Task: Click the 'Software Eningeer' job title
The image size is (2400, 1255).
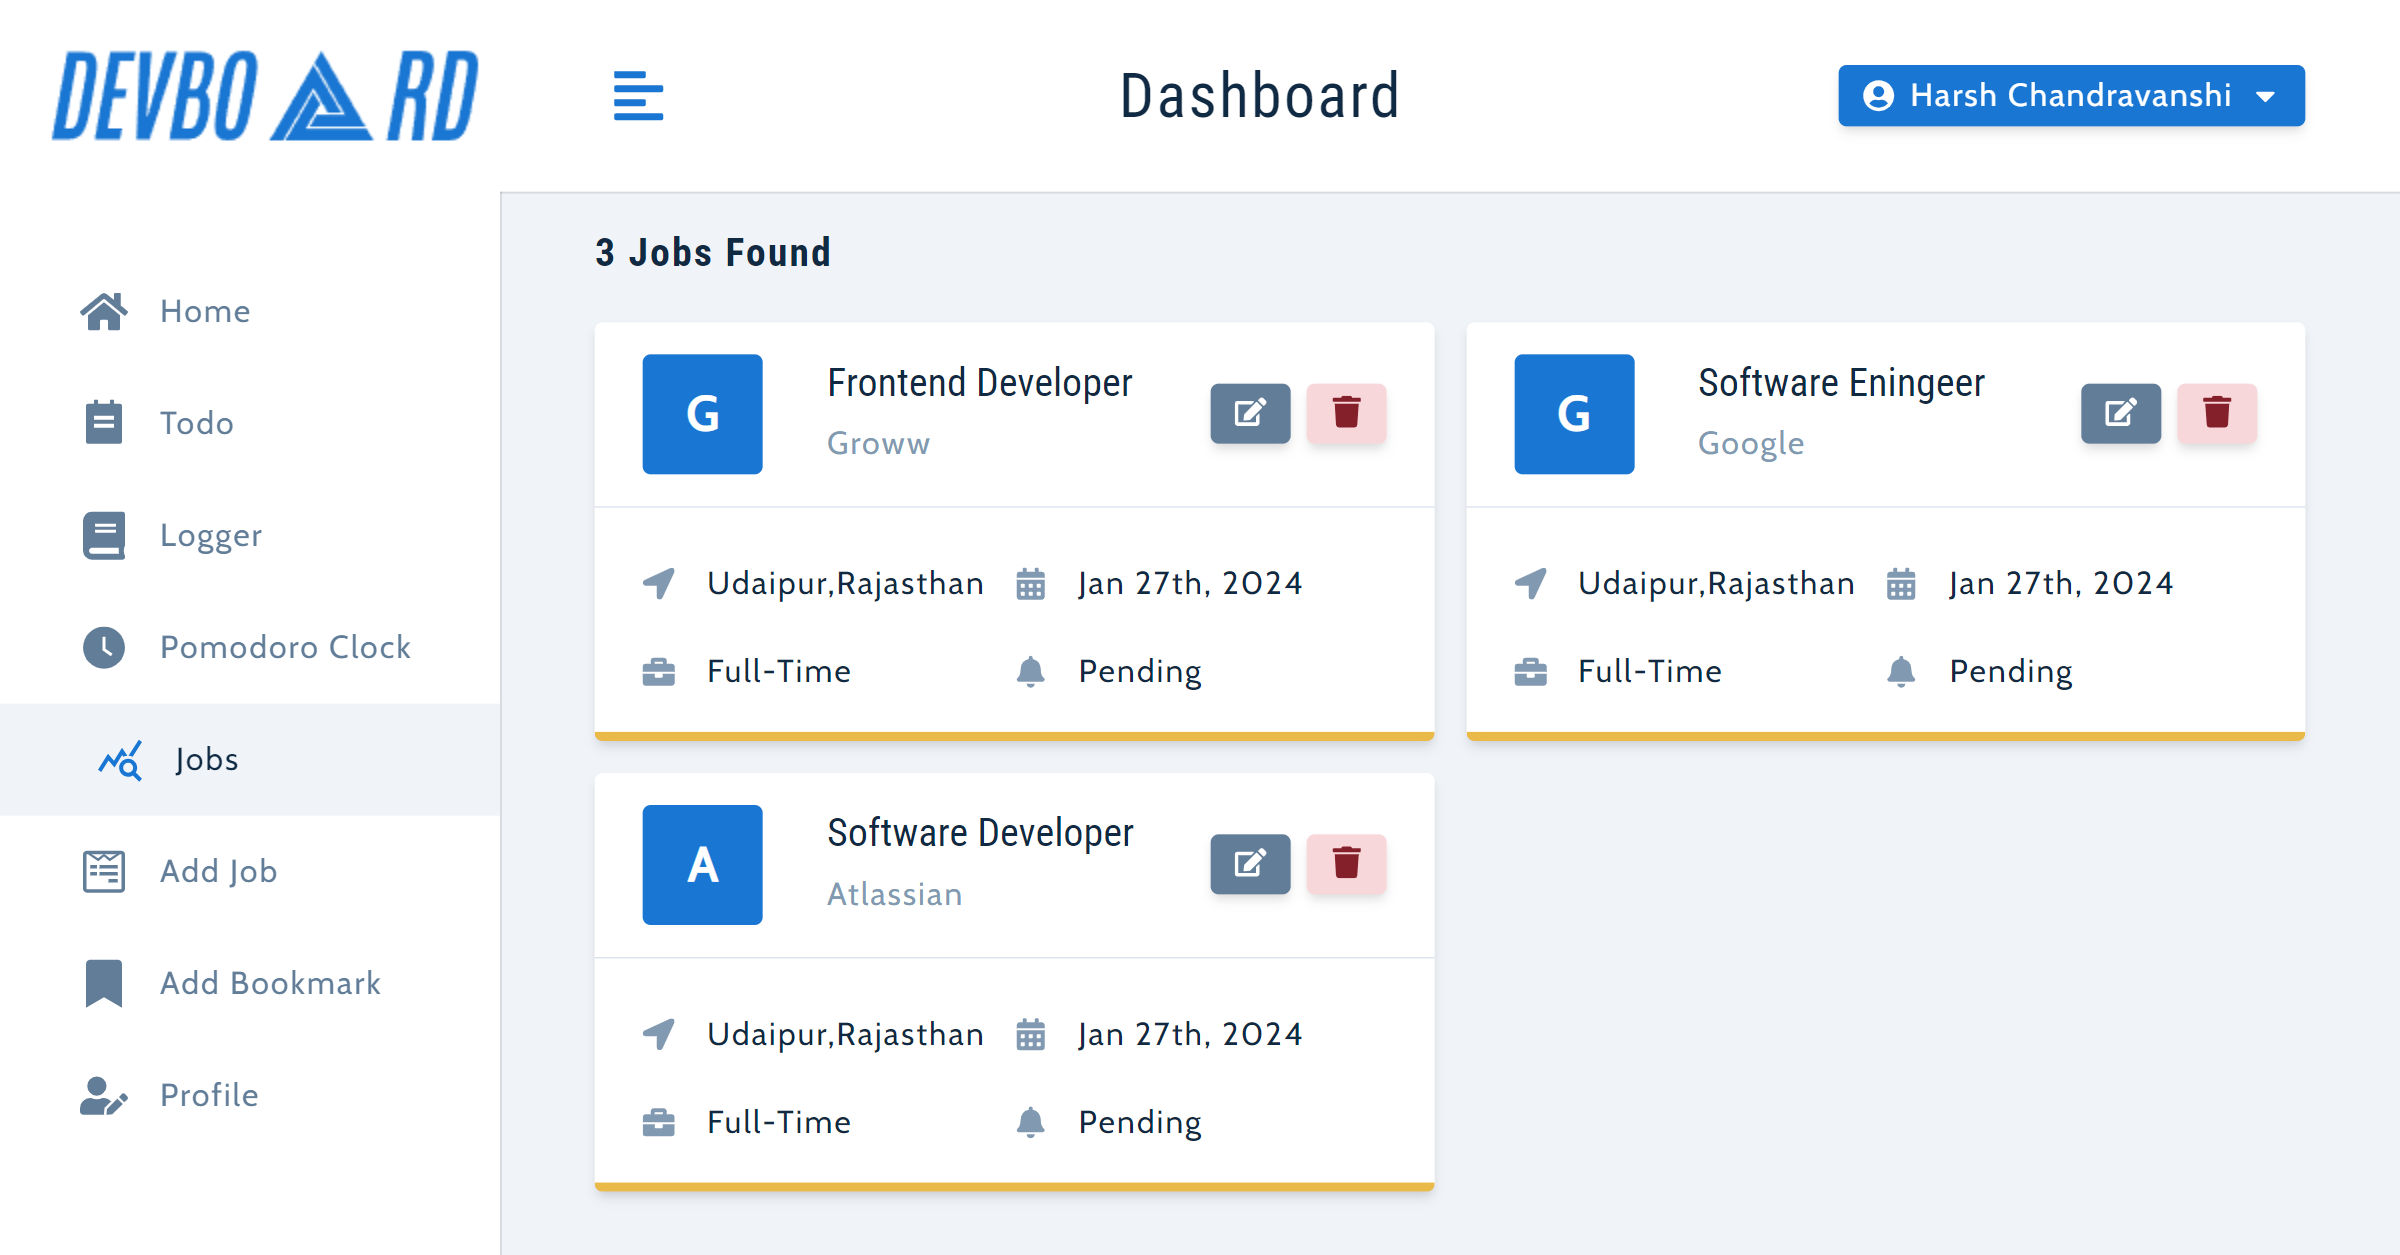Action: (1841, 383)
